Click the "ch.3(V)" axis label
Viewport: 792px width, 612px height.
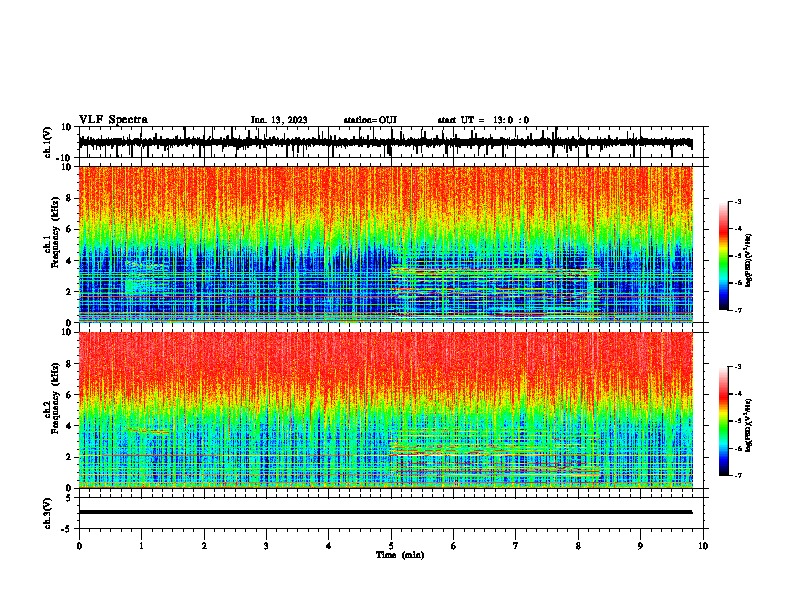pos(48,513)
